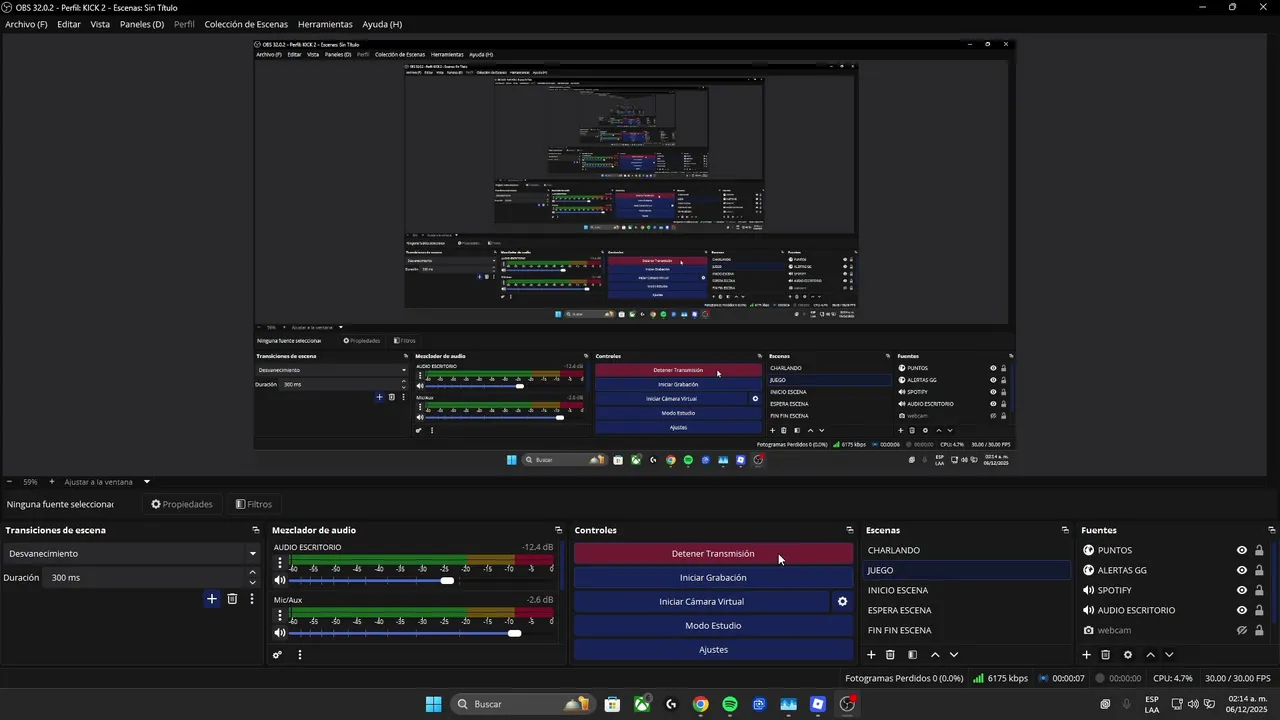Image resolution: width=1280 pixels, height=720 pixels.
Task: Click Iniciar Cámara Virtual button
Action: tap(701, 602)
